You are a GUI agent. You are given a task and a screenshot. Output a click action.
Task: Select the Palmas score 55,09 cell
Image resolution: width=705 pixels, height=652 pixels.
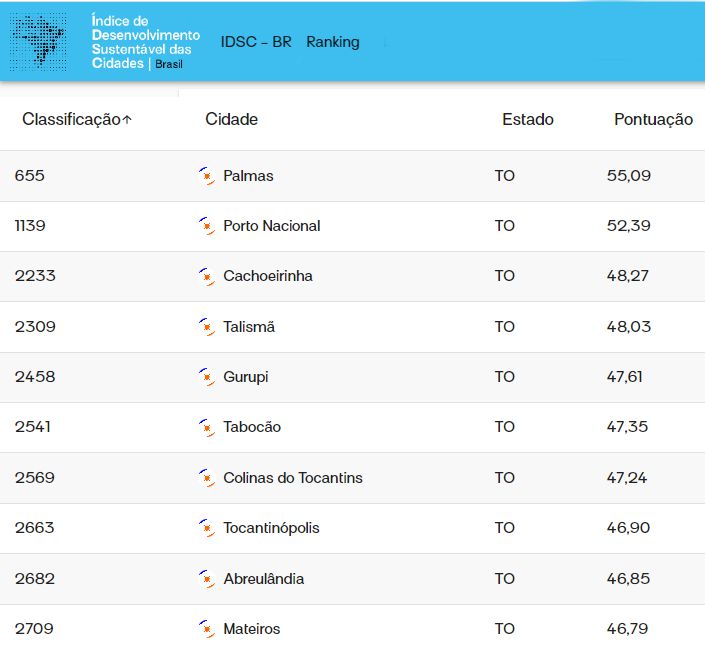pos(628,176)
